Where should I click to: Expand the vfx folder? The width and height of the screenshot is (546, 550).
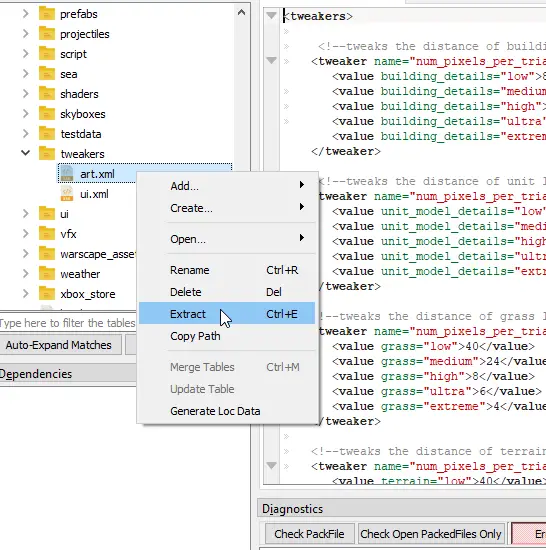point(25,234)
